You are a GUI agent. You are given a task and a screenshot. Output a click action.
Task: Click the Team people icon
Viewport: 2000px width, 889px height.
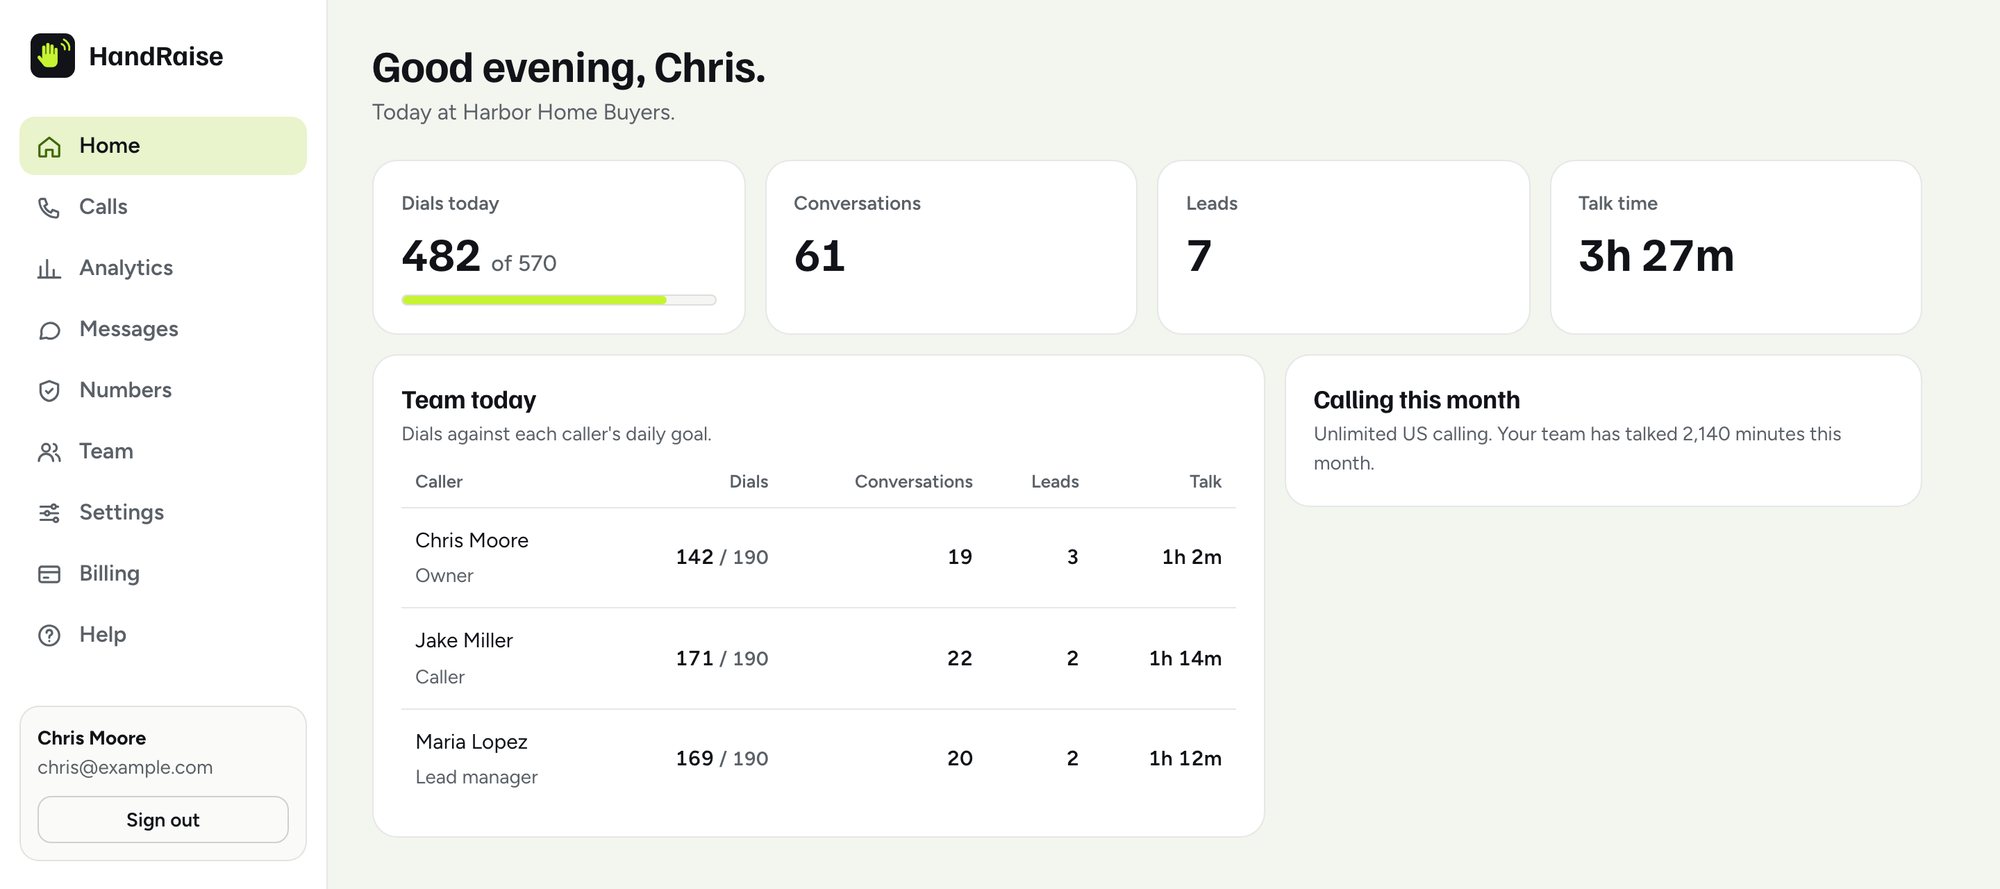coord(49,452)
